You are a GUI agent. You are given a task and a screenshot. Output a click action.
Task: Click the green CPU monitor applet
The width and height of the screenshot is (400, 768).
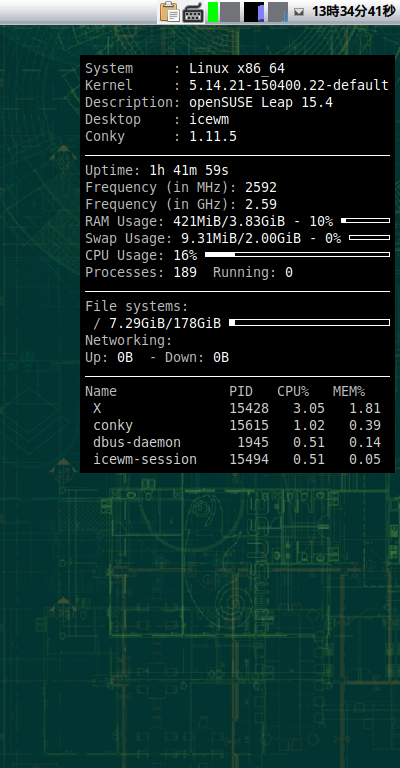pos(213,12)
